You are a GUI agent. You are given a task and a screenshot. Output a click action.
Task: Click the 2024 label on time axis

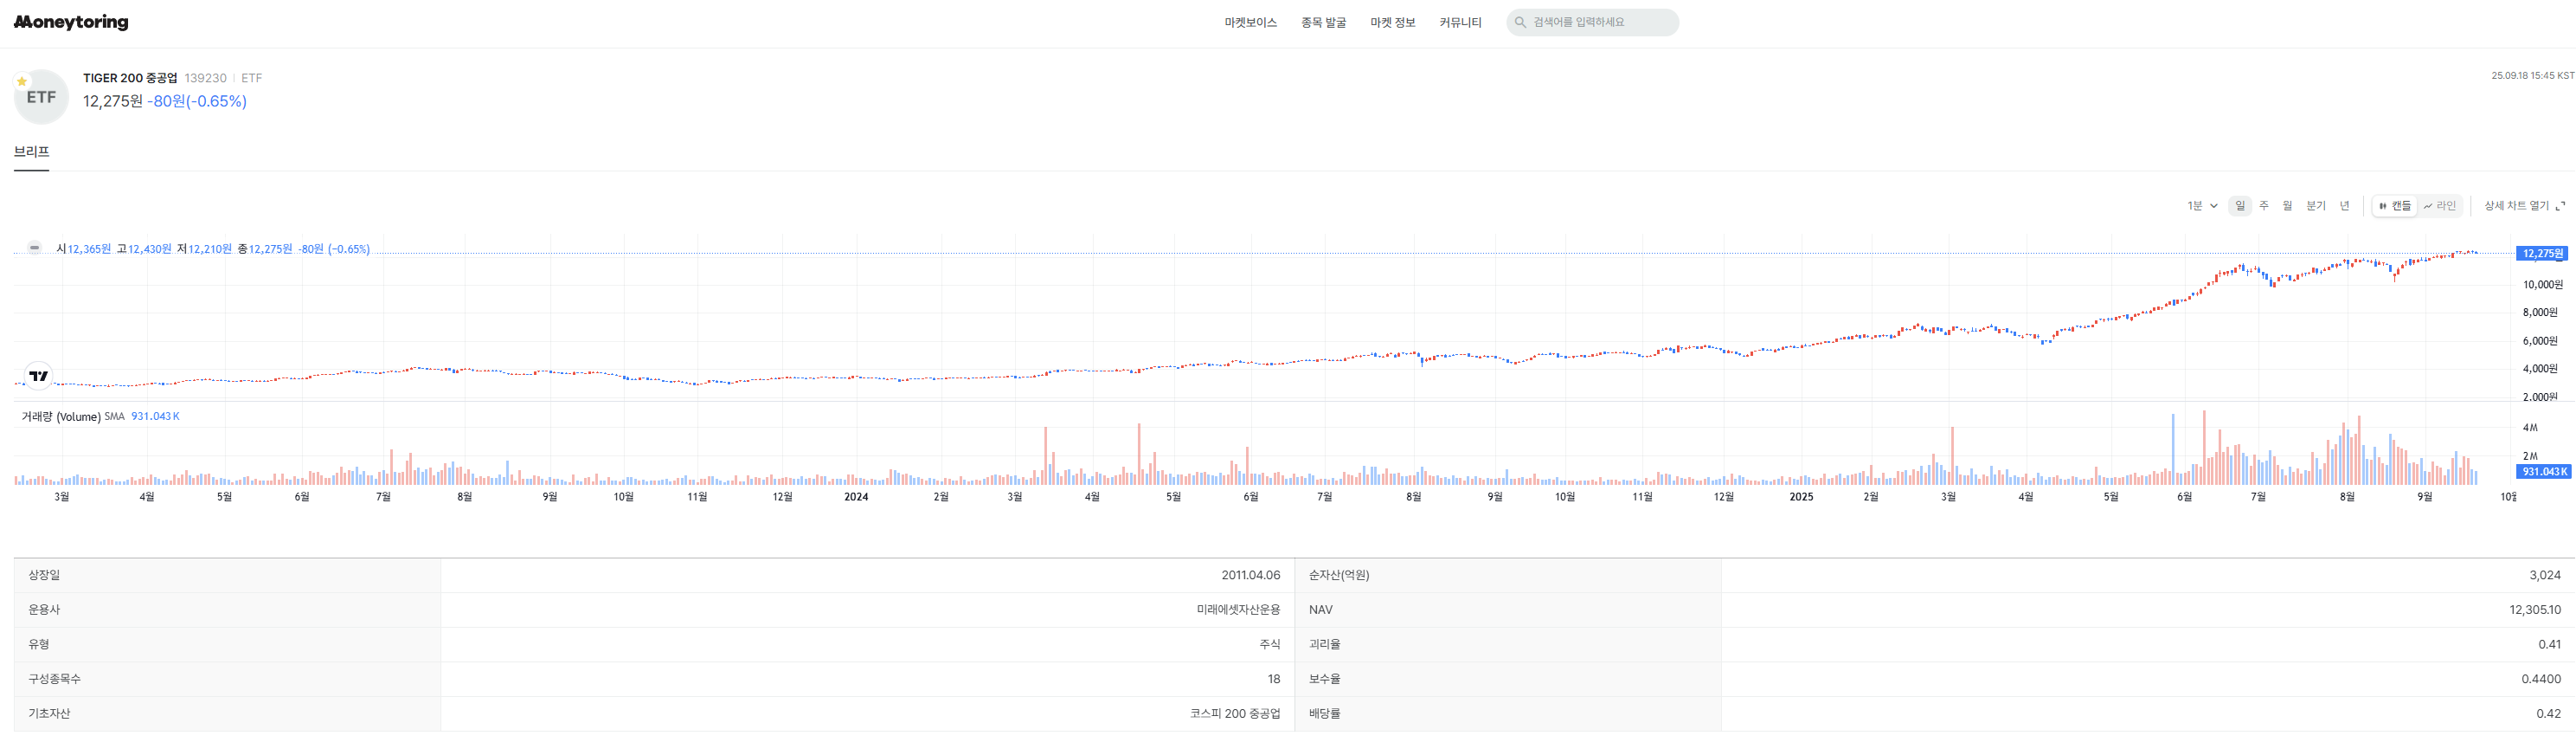(x=856, y=497)
